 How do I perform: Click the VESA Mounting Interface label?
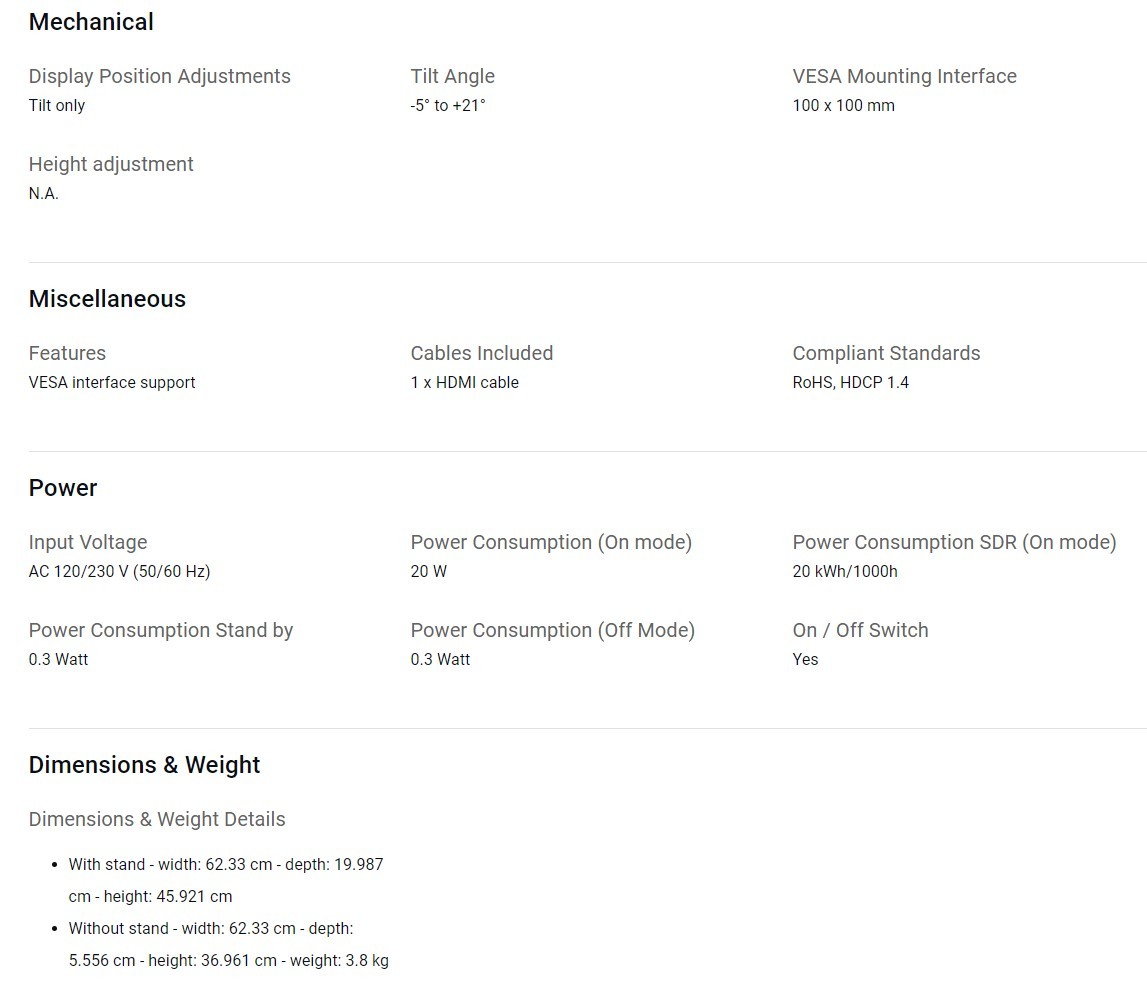coord(904,76)
